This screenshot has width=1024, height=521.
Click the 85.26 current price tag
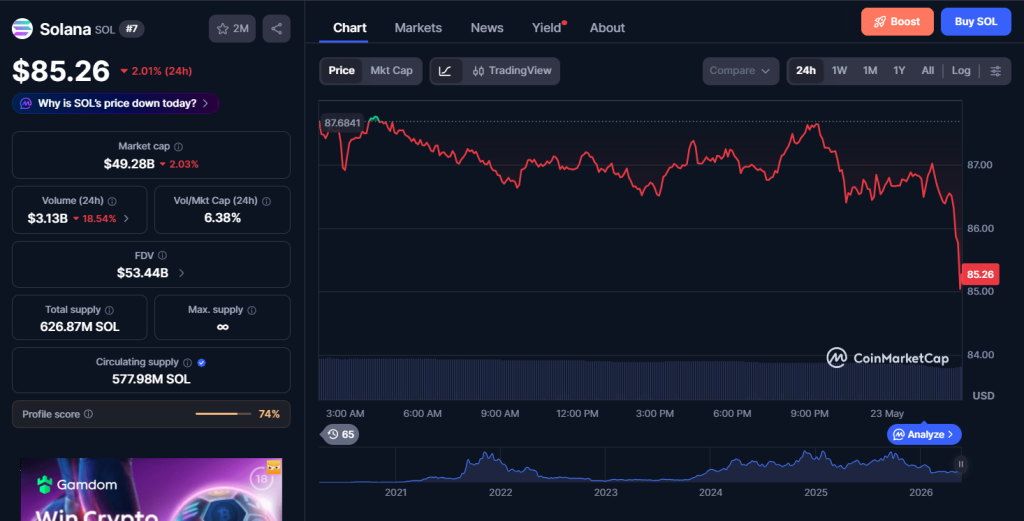(980, 274)
